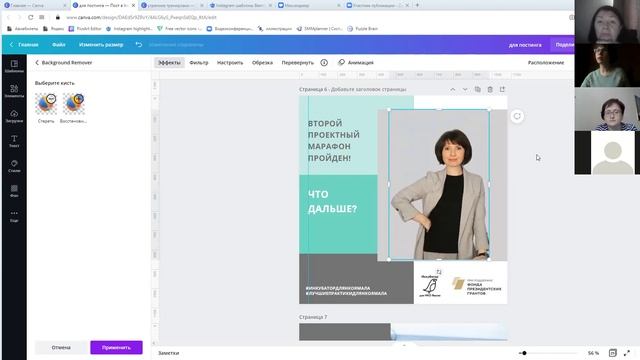Open the Styles panel in the sidebar
640x360 pixels.
point(14,166)
